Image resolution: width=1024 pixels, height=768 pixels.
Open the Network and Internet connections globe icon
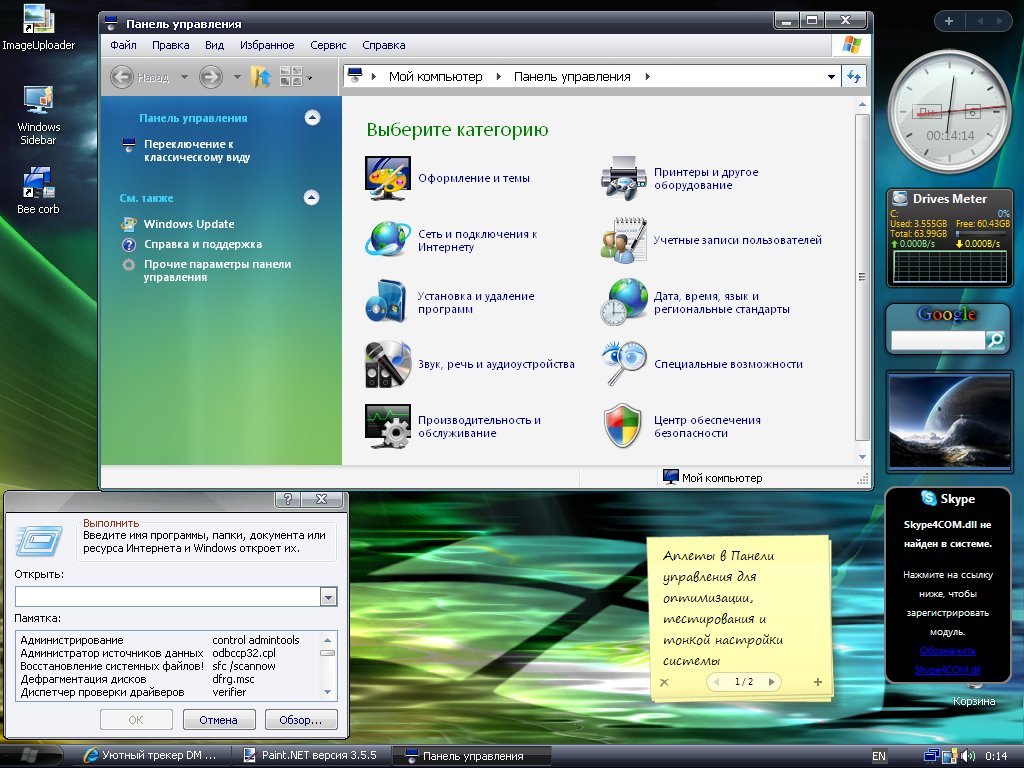[387, 239]
